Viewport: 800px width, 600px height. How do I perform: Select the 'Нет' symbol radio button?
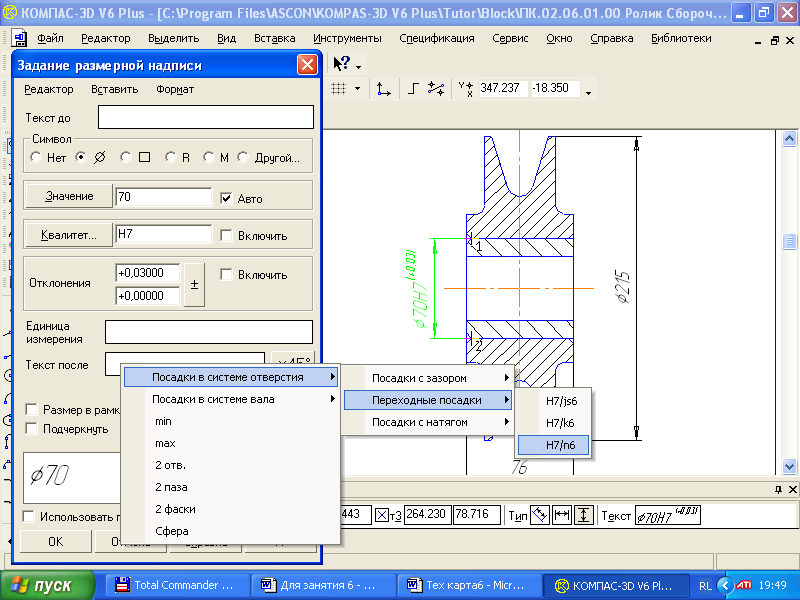click(x=36, y=157)
